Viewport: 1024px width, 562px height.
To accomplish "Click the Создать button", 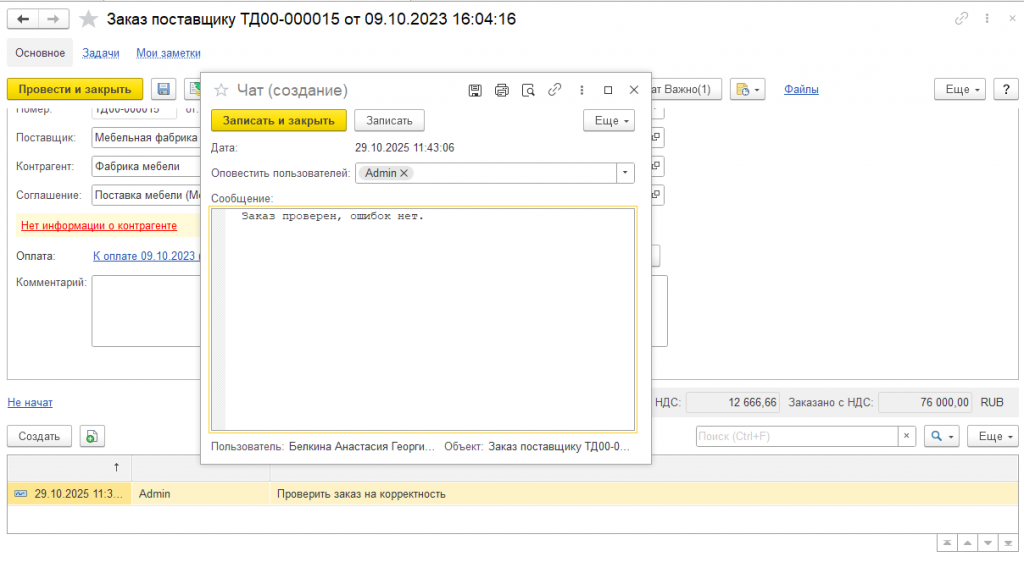I will pos(39,436).
